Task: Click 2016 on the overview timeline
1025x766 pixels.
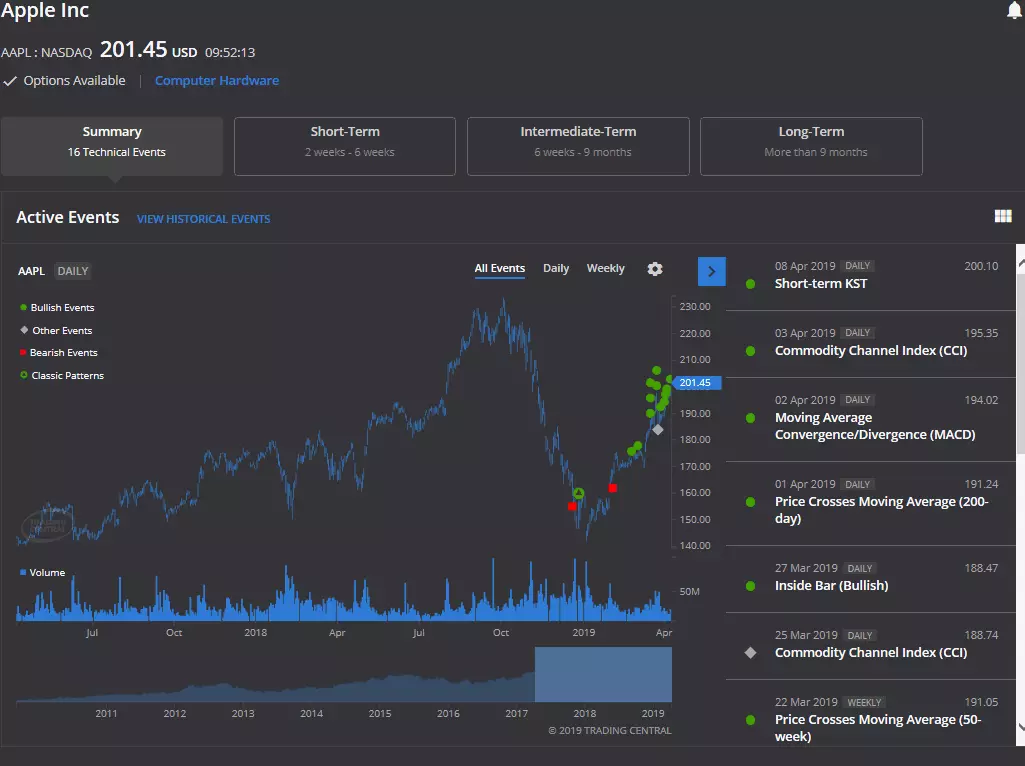Action: (448, 714)
